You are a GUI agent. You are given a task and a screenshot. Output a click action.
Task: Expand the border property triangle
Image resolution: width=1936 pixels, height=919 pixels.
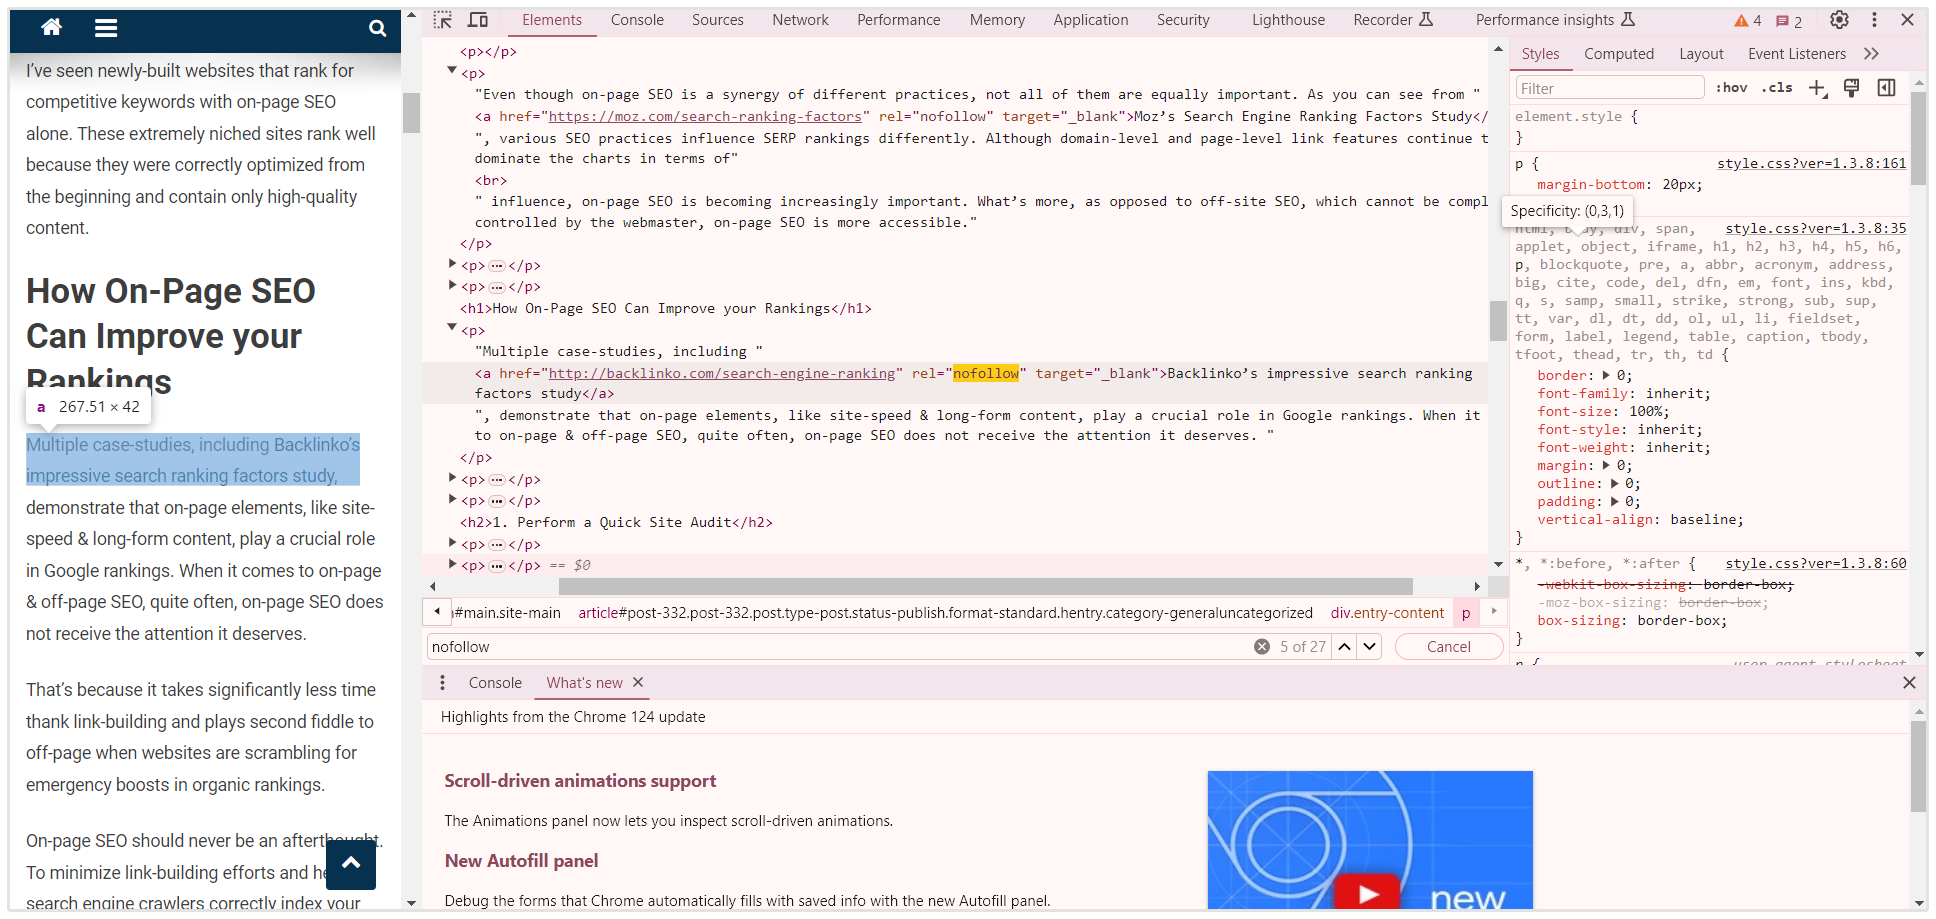click(x=1606, y=376)
